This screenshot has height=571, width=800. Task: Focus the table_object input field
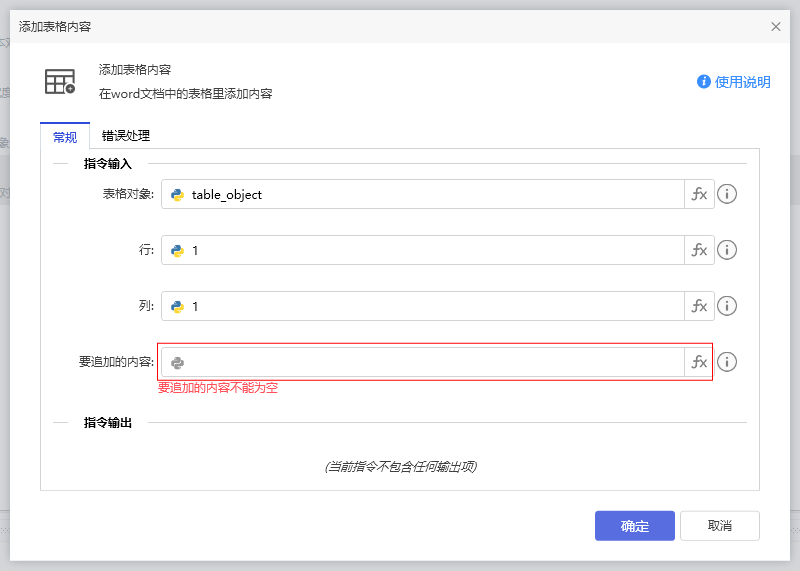click(x=430, y=194)
